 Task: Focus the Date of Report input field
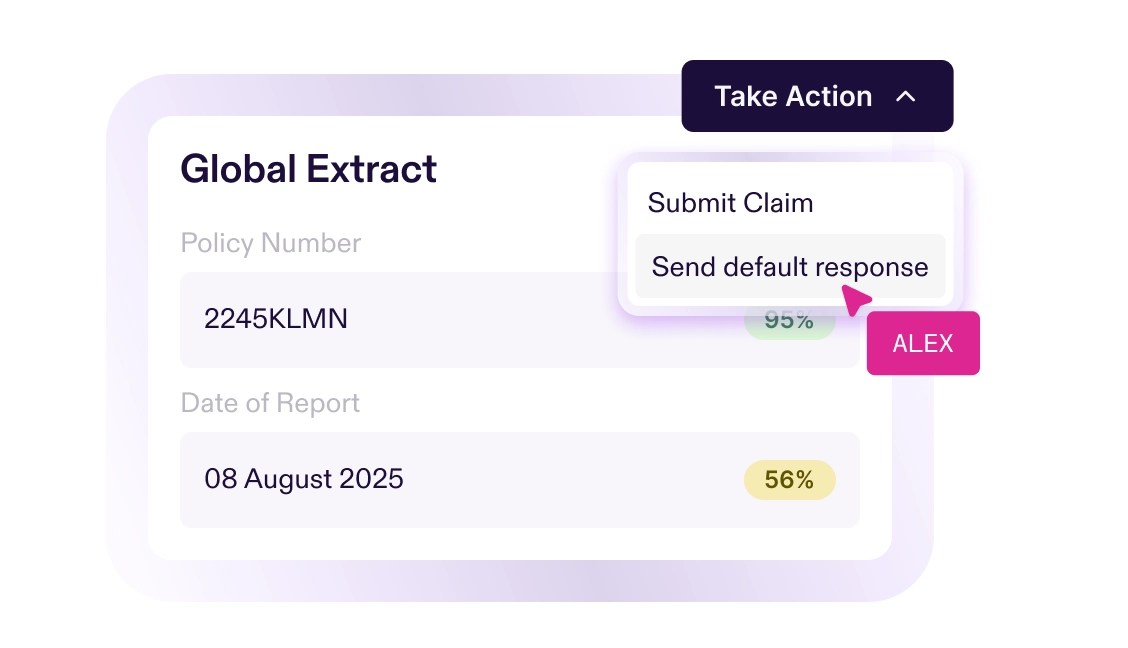click(519, 480)
